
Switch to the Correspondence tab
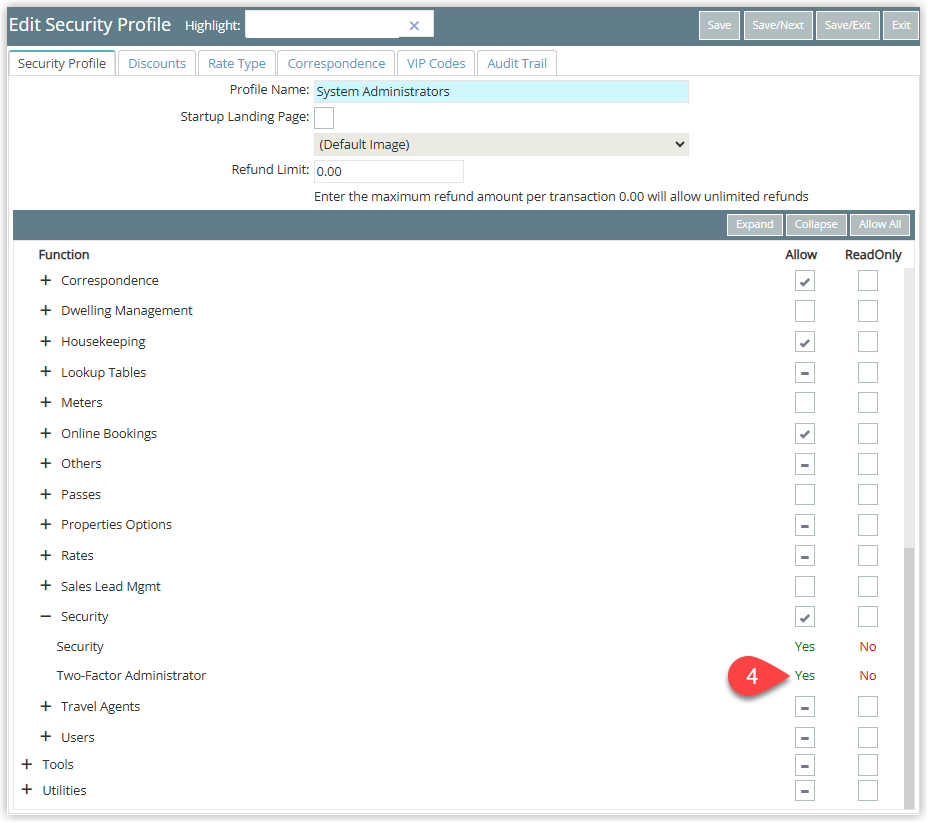pos(336,63)
